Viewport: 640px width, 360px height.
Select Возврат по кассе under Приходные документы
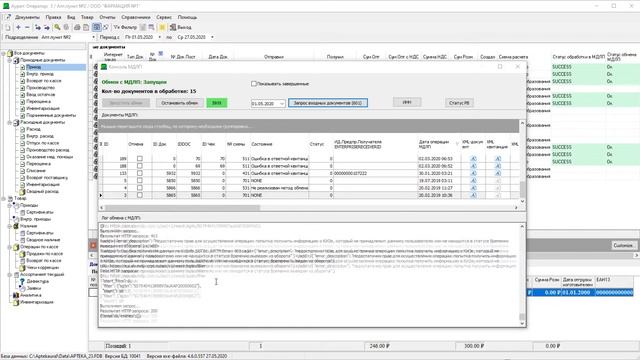[x=44, y=81]
